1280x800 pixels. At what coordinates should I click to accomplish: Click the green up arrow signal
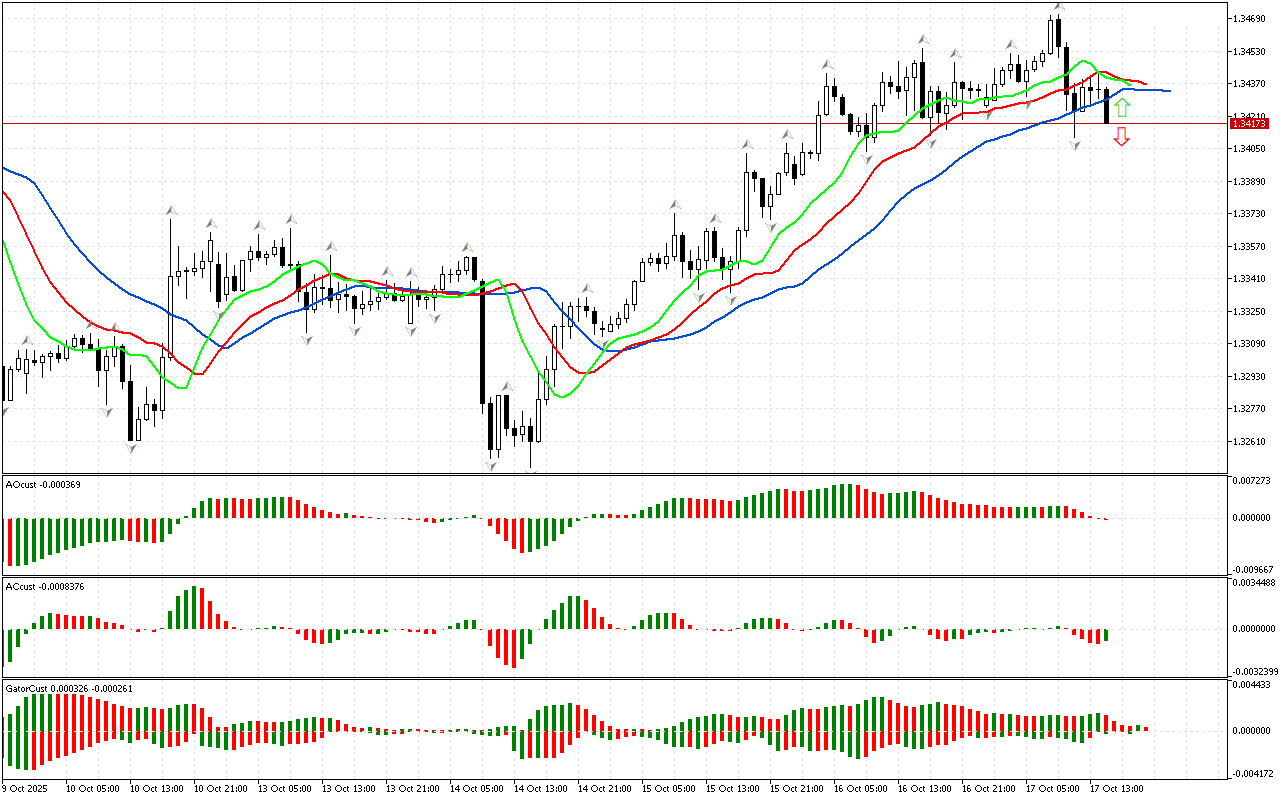click(x=1123, y=108)
